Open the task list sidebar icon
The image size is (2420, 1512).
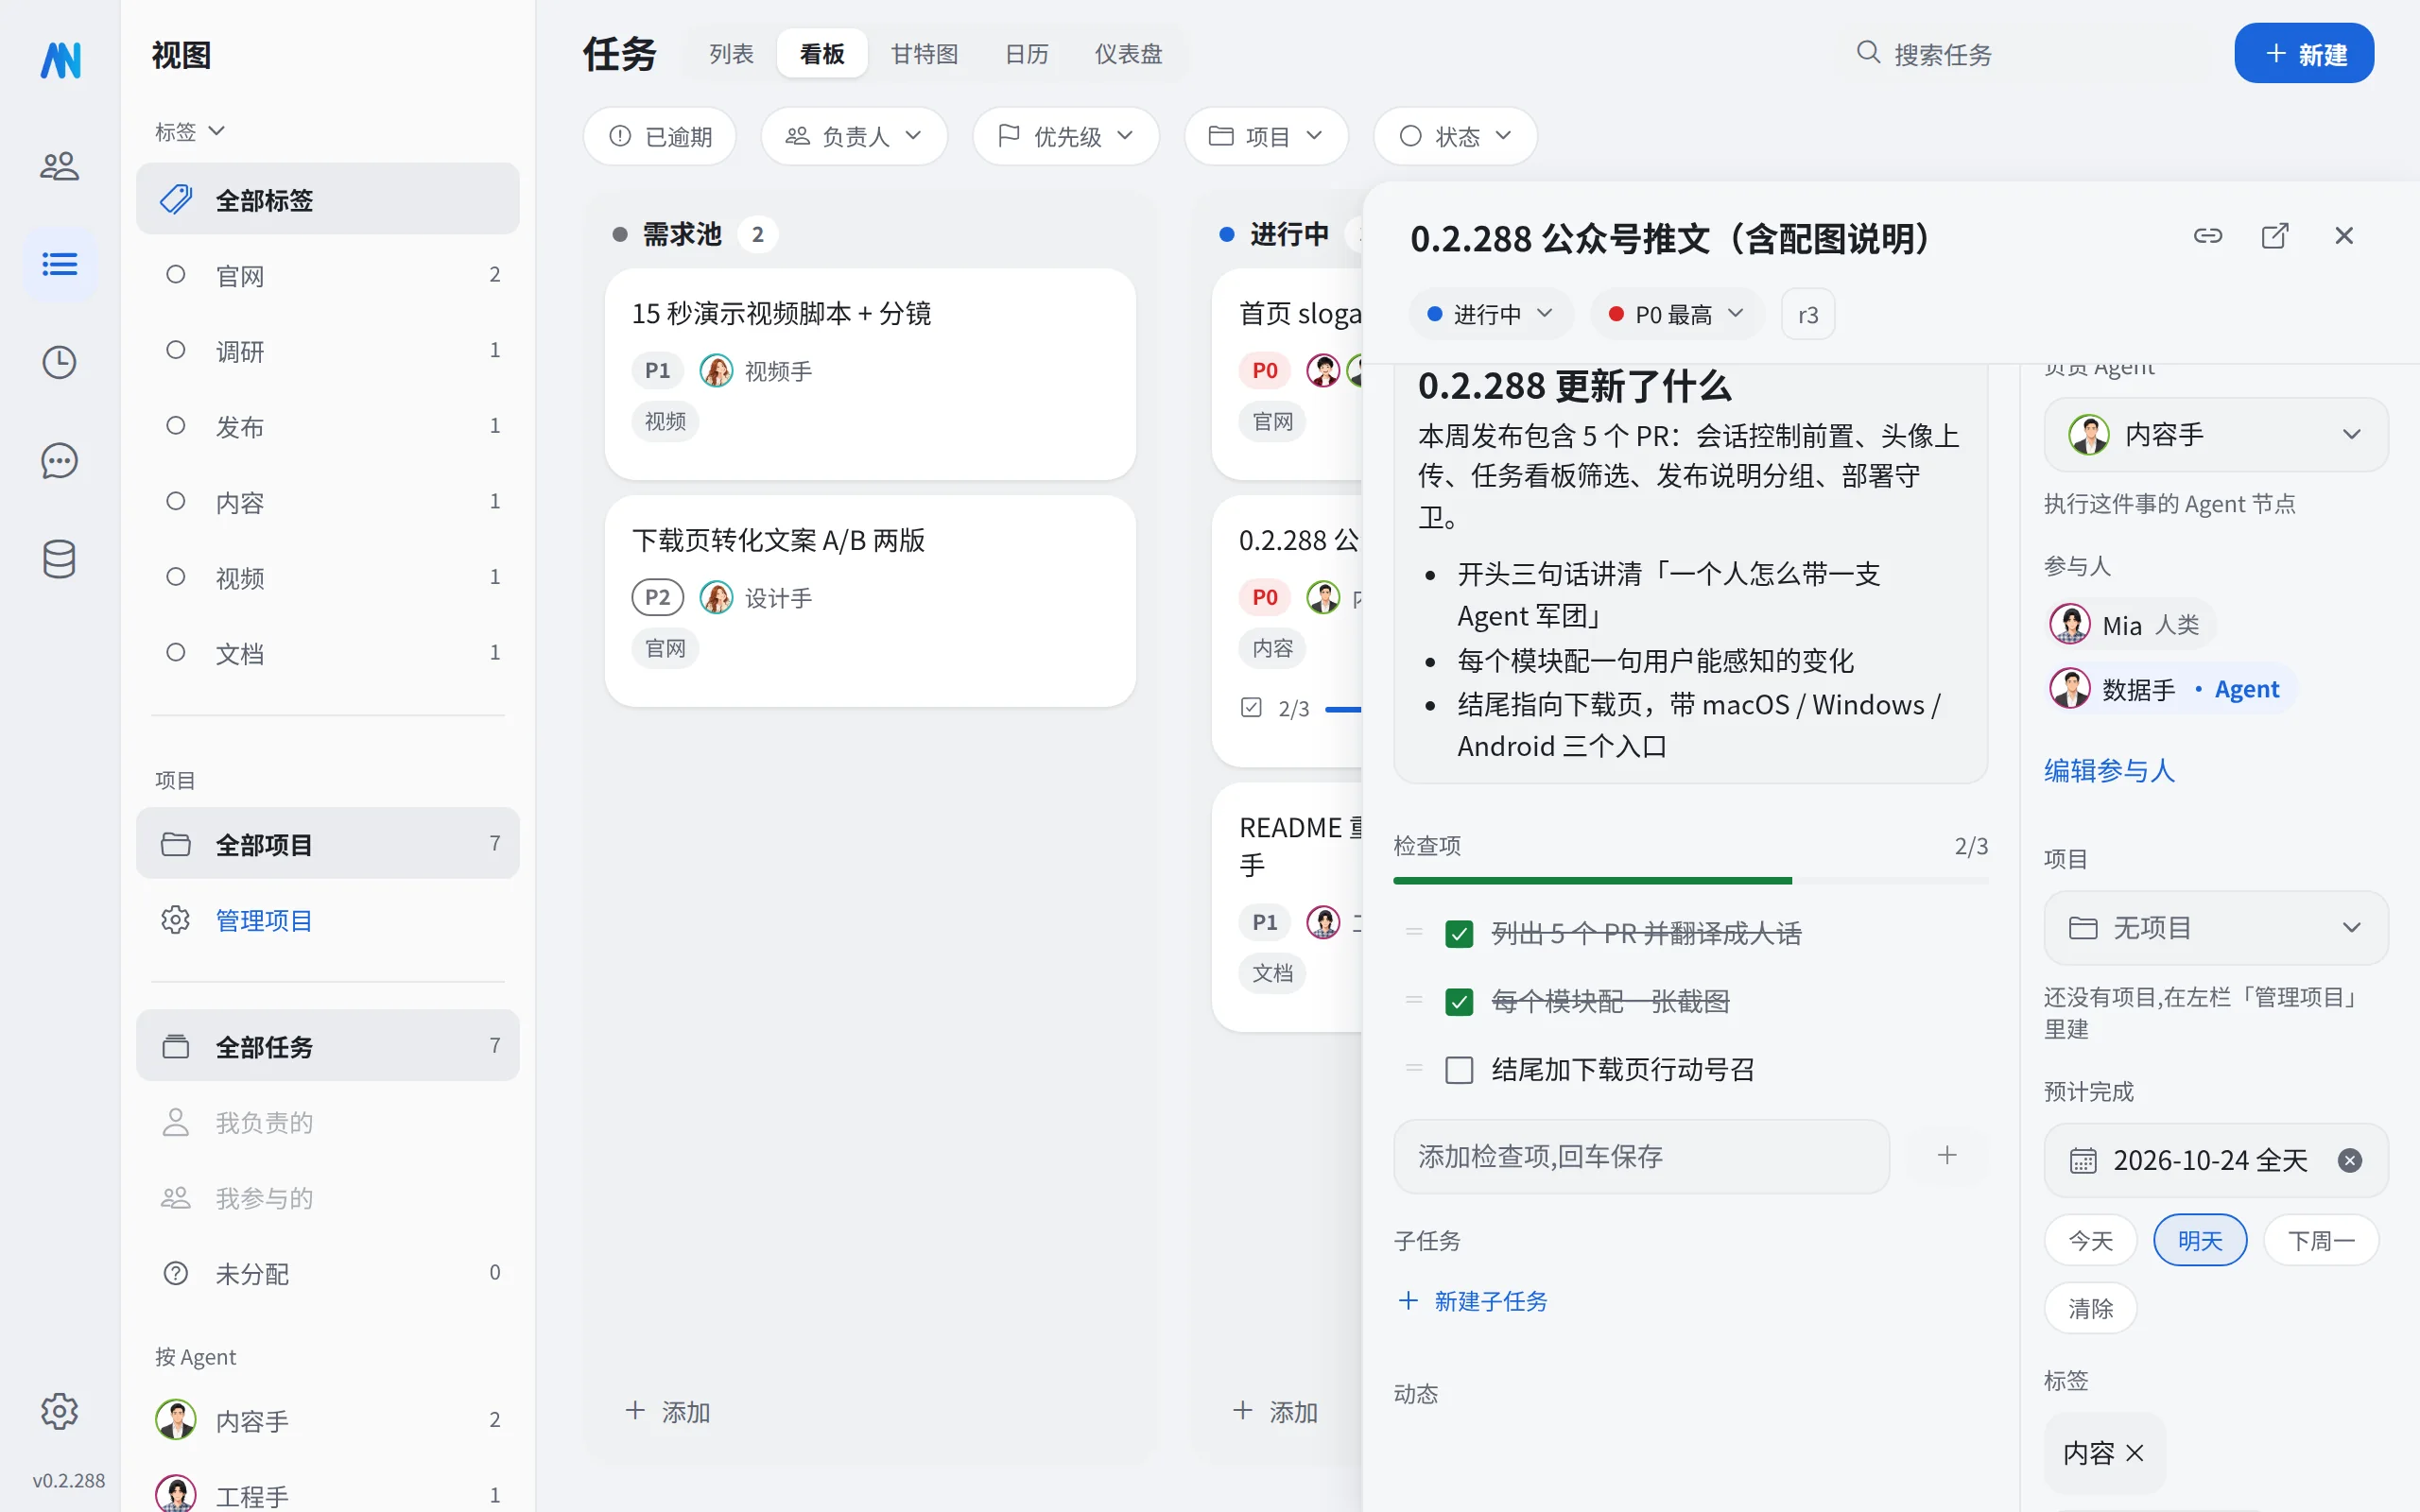tap(60, 264)
